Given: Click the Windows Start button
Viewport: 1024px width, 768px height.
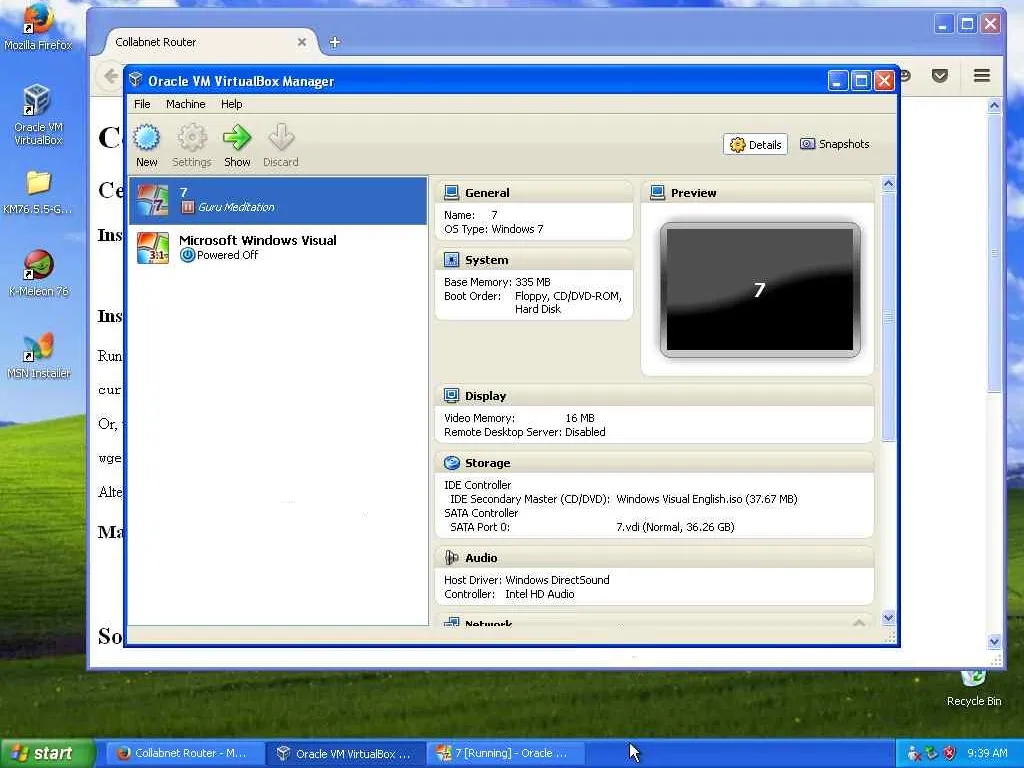Looking at the screenshot, I should coord(47,753).
